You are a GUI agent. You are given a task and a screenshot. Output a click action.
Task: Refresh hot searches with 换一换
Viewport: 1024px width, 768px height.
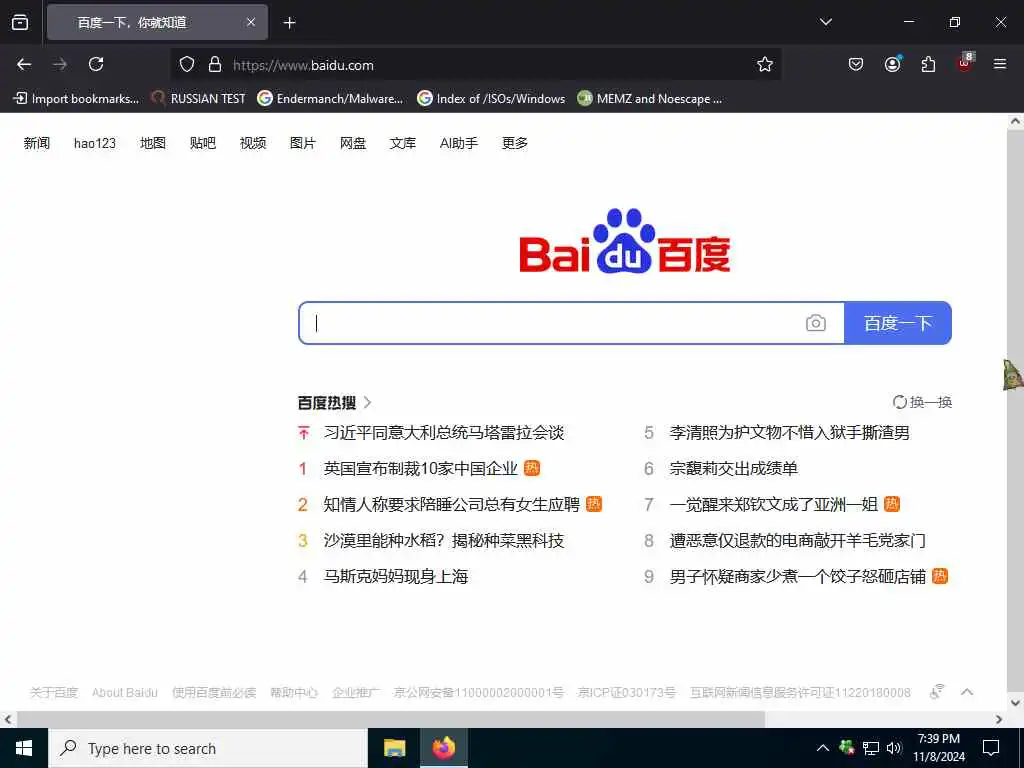[x=922, y=402]
